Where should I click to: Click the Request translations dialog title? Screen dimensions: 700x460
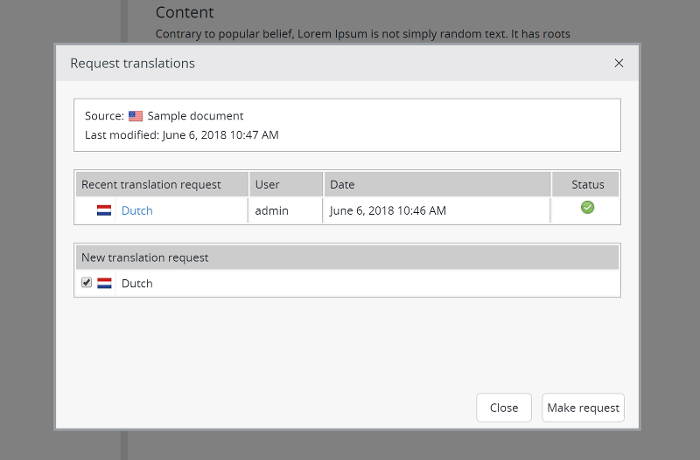click(x=133, y=63)
